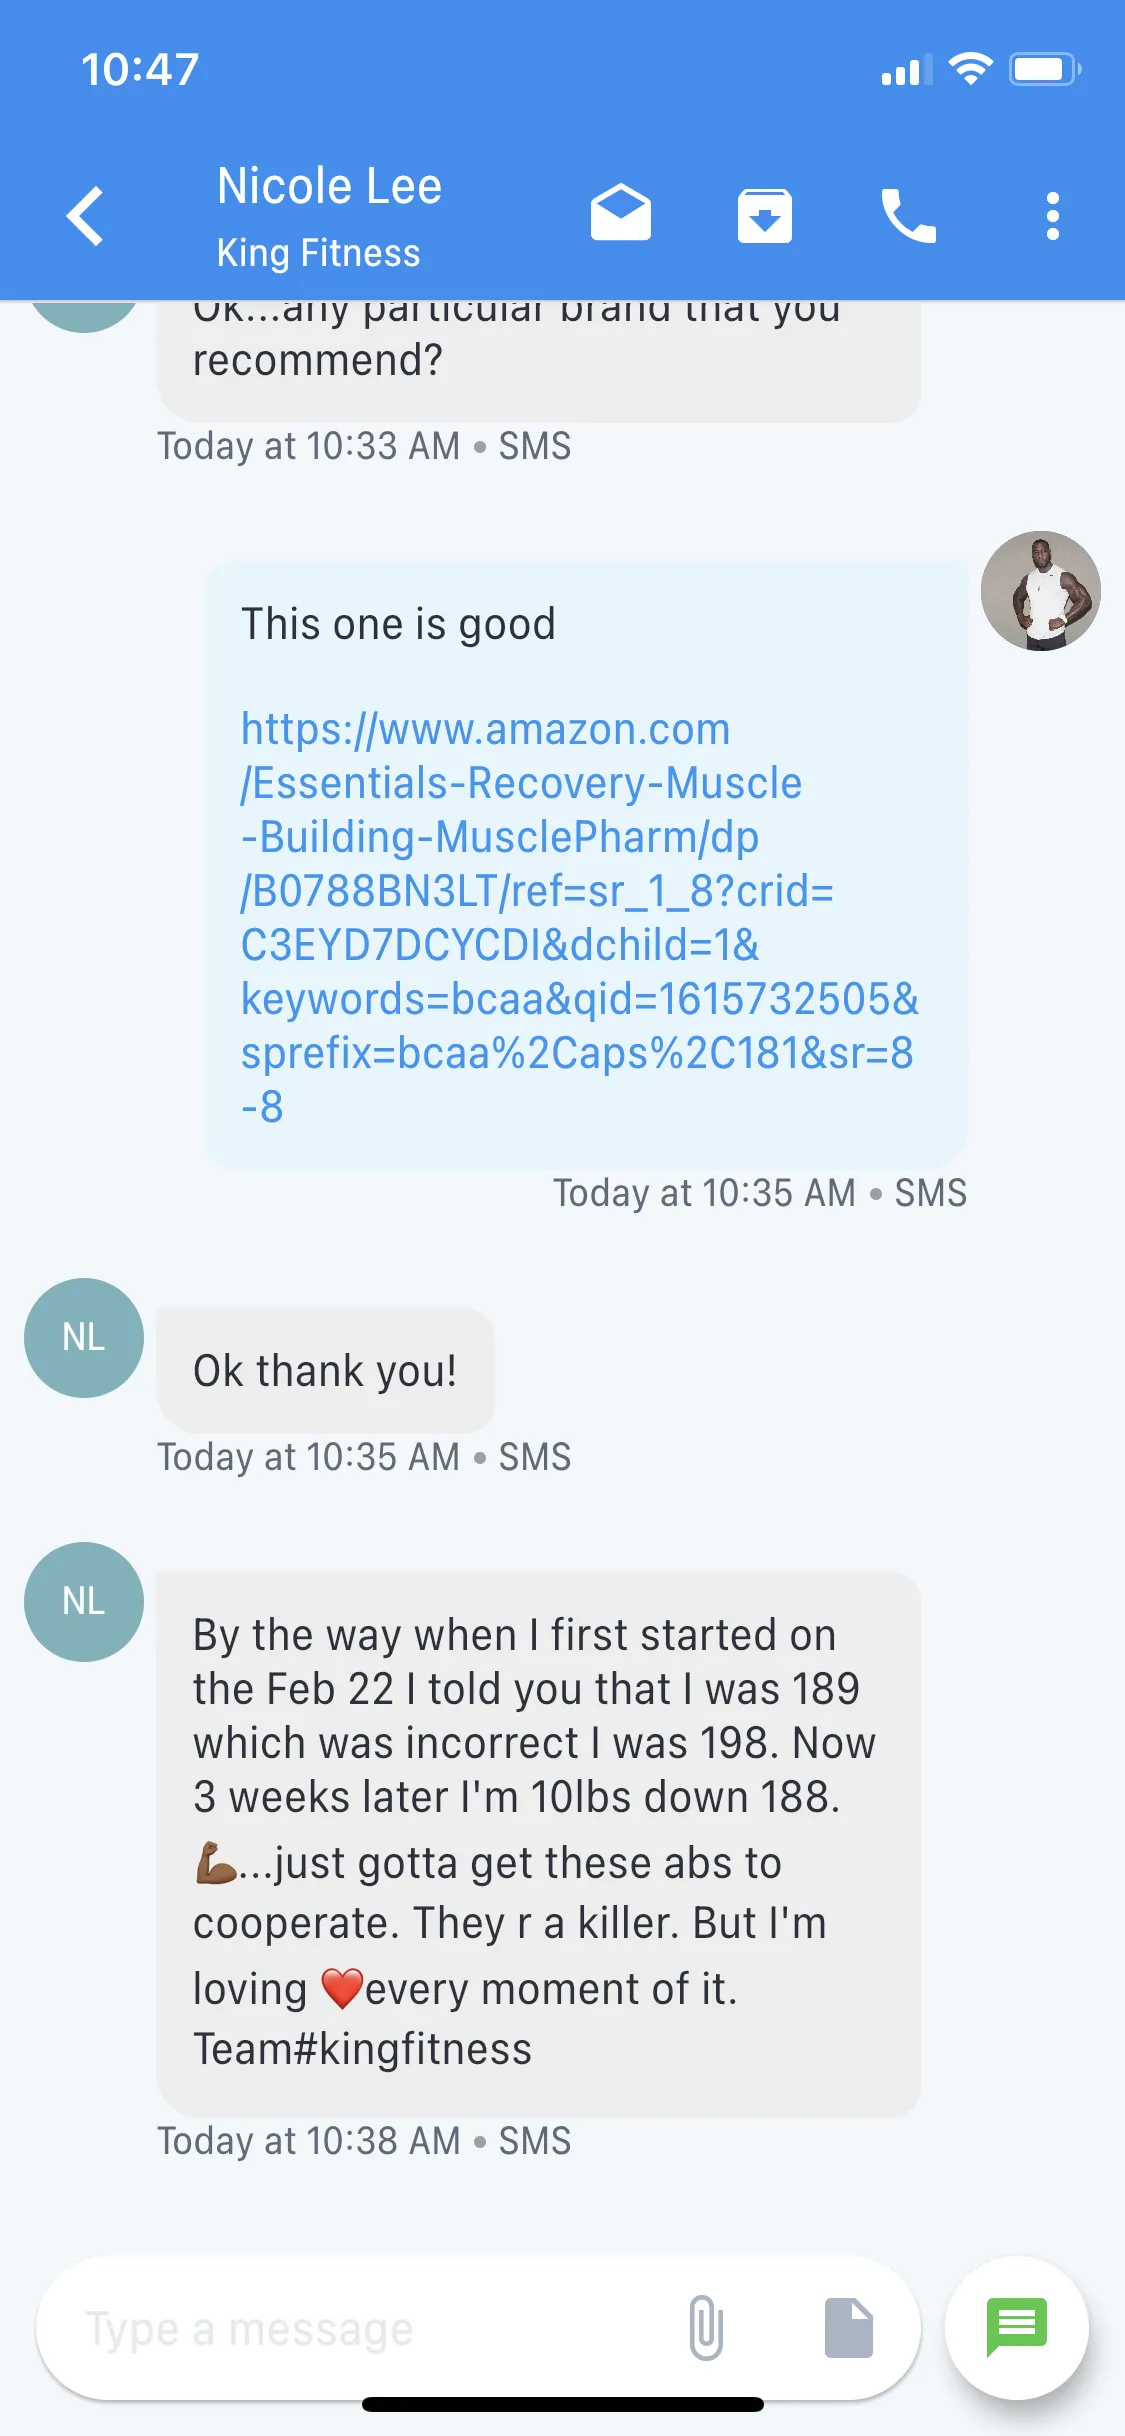Image resolution: width=1125 pixels, height=2436 pixels.
Task: Open the three-dot overflow menu
Action: pos(1052,216)
